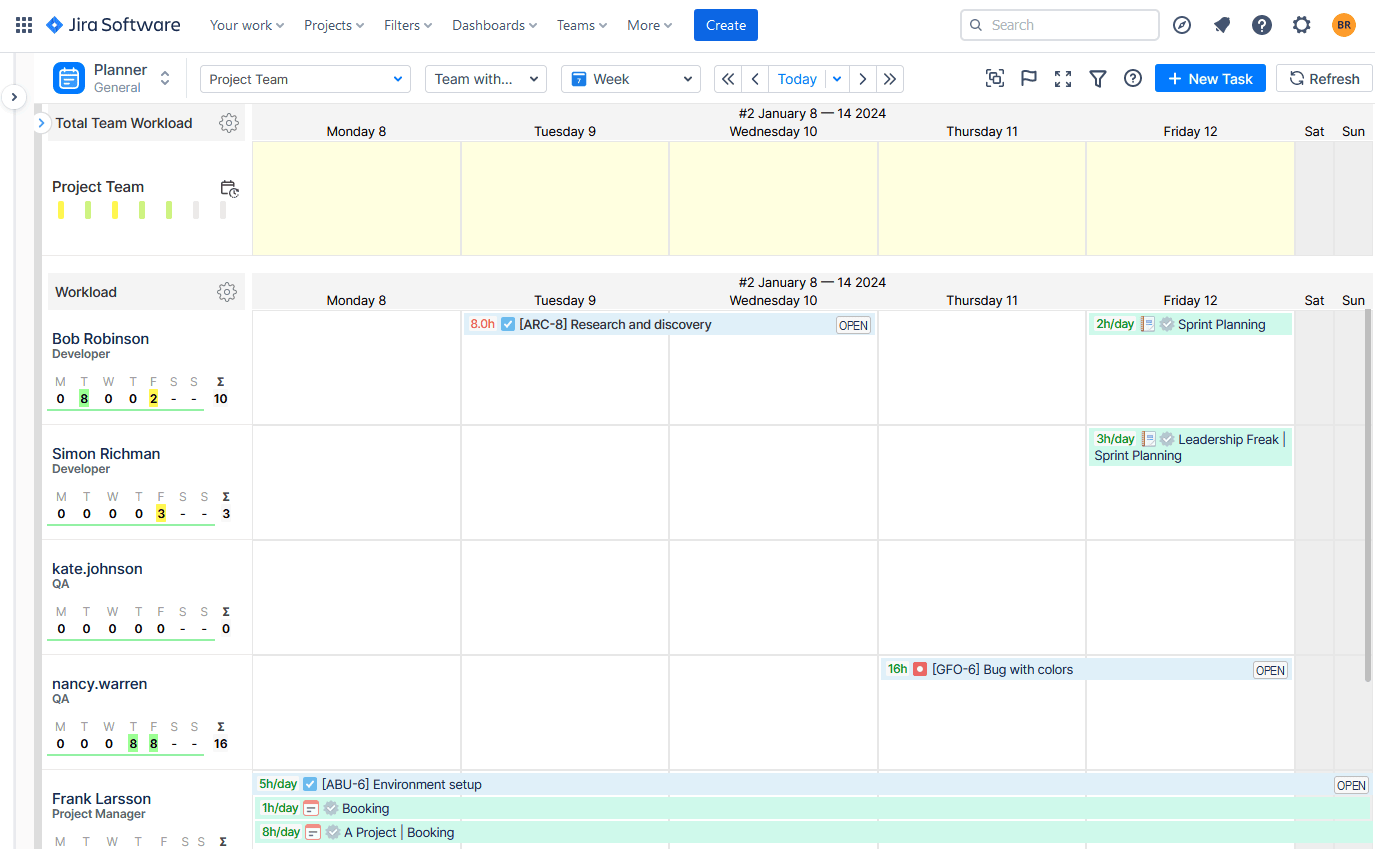Jump to Today in the planner
Screen dimensions: 1375x849
coord(797,78)
